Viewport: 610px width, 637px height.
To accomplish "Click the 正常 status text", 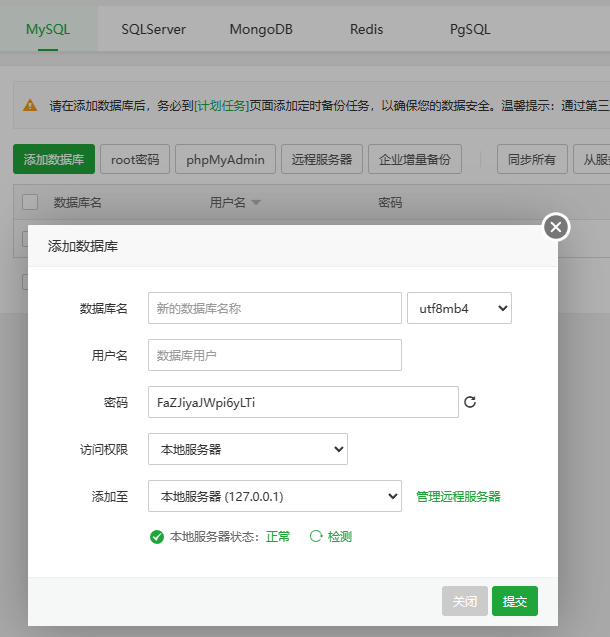I will 278,537.
